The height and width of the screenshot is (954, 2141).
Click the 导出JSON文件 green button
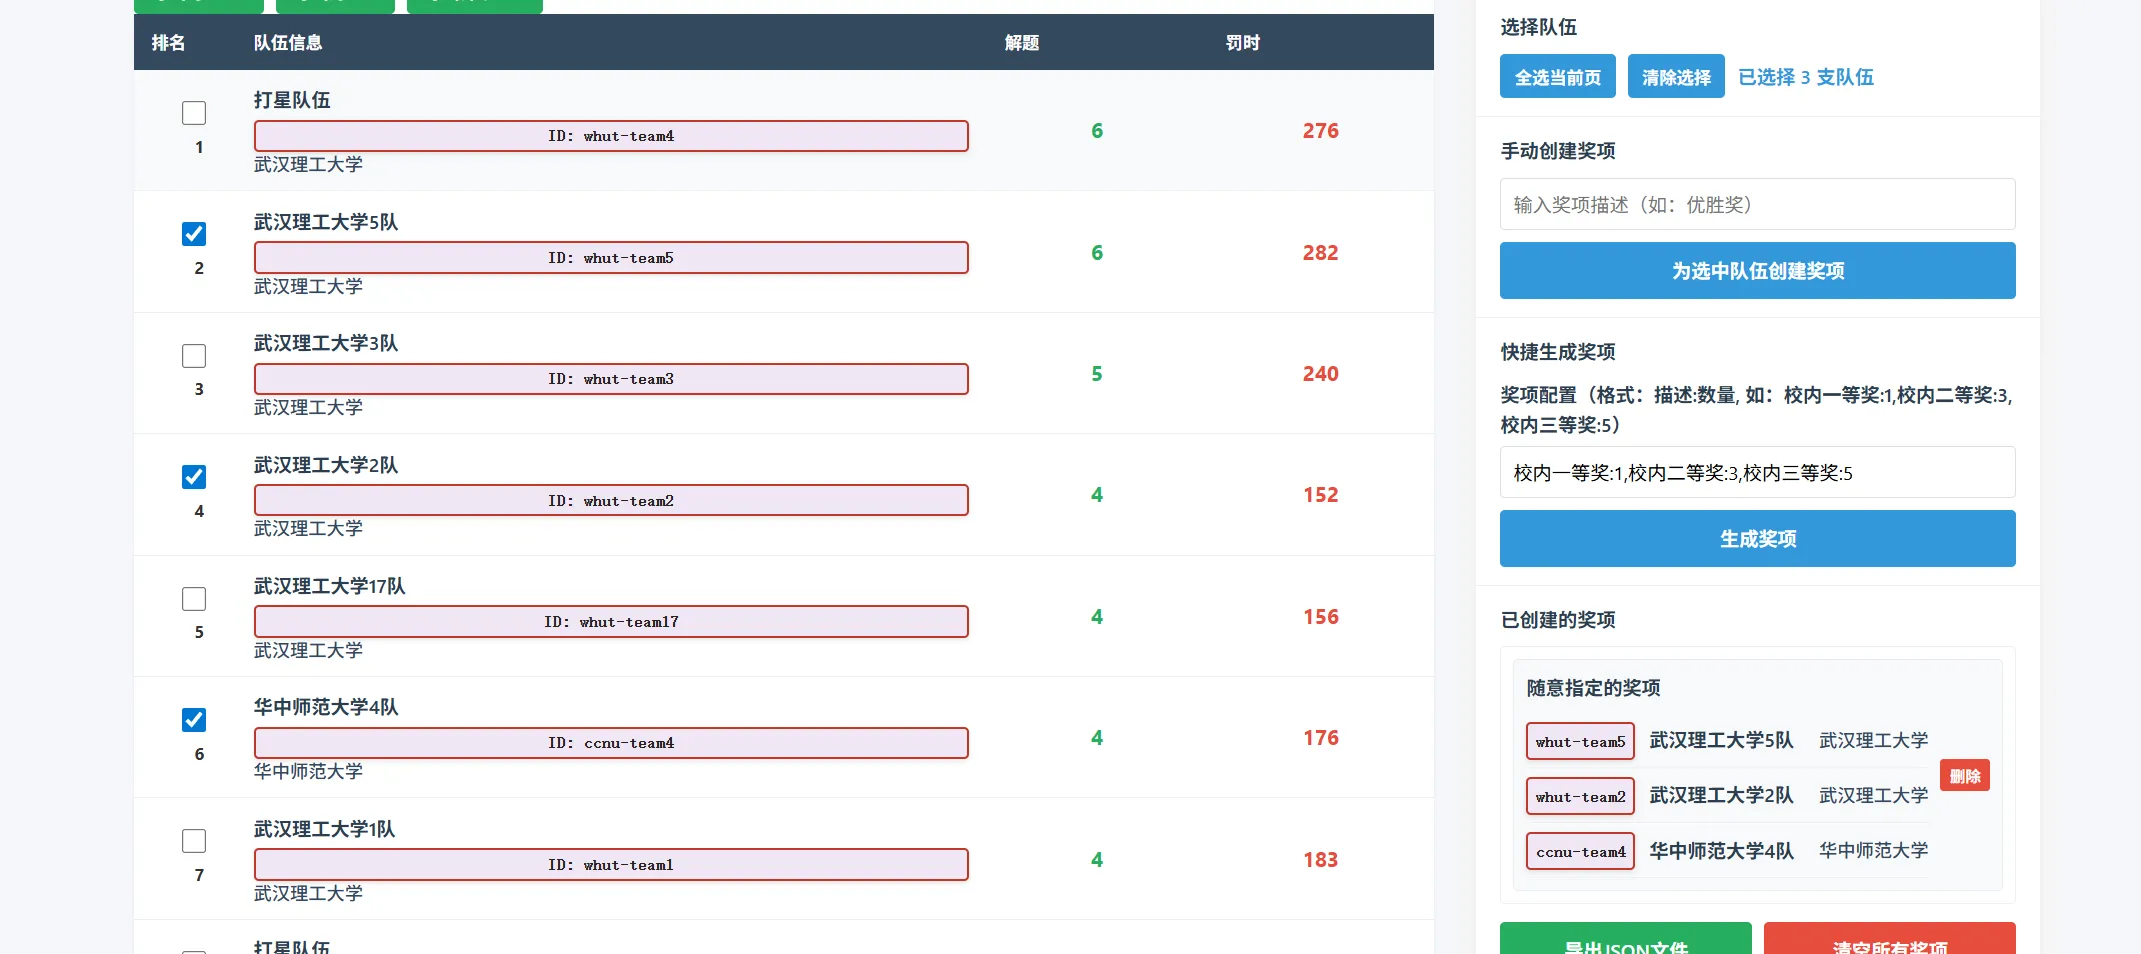click(1625, 942)
